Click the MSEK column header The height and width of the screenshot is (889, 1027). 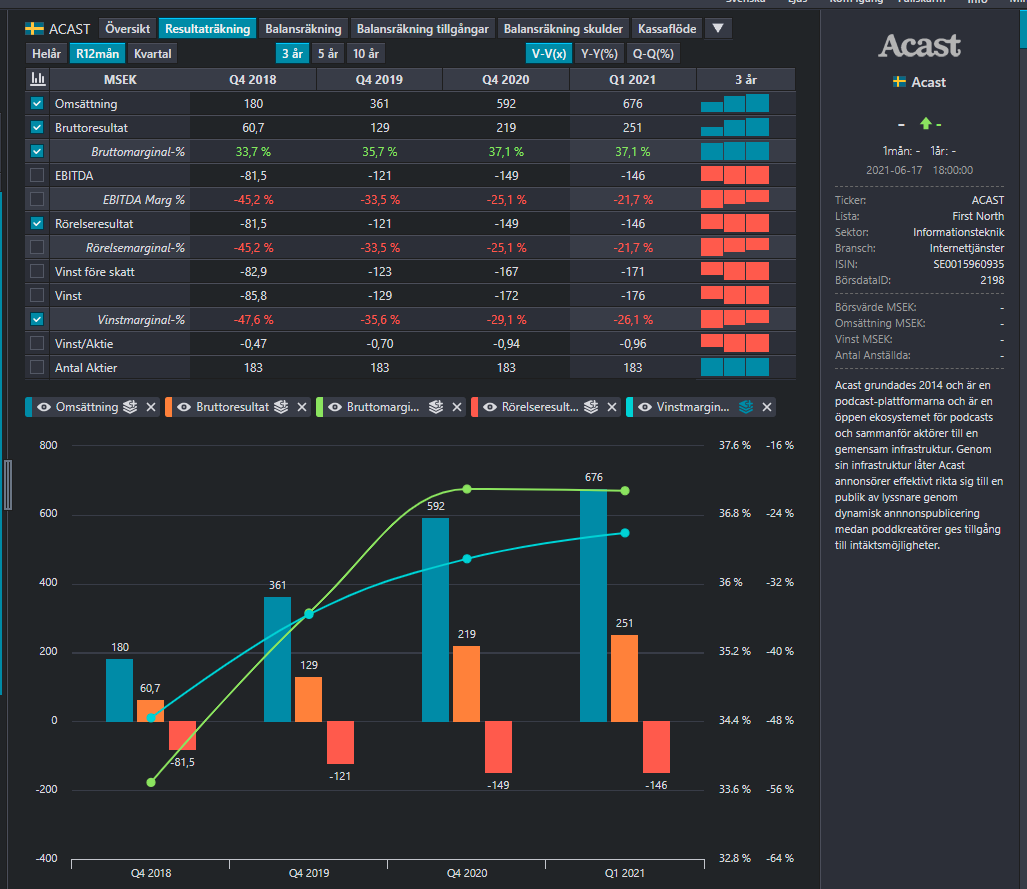[x=120, y=79]
